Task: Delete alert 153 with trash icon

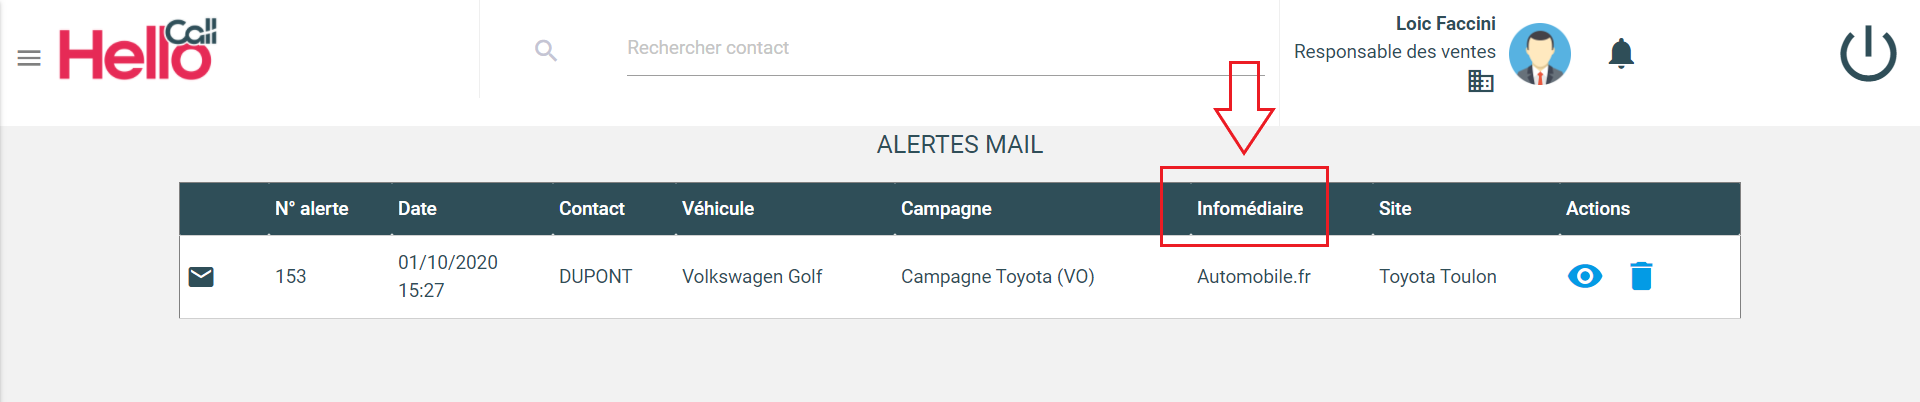Action: pos(1641,276)
